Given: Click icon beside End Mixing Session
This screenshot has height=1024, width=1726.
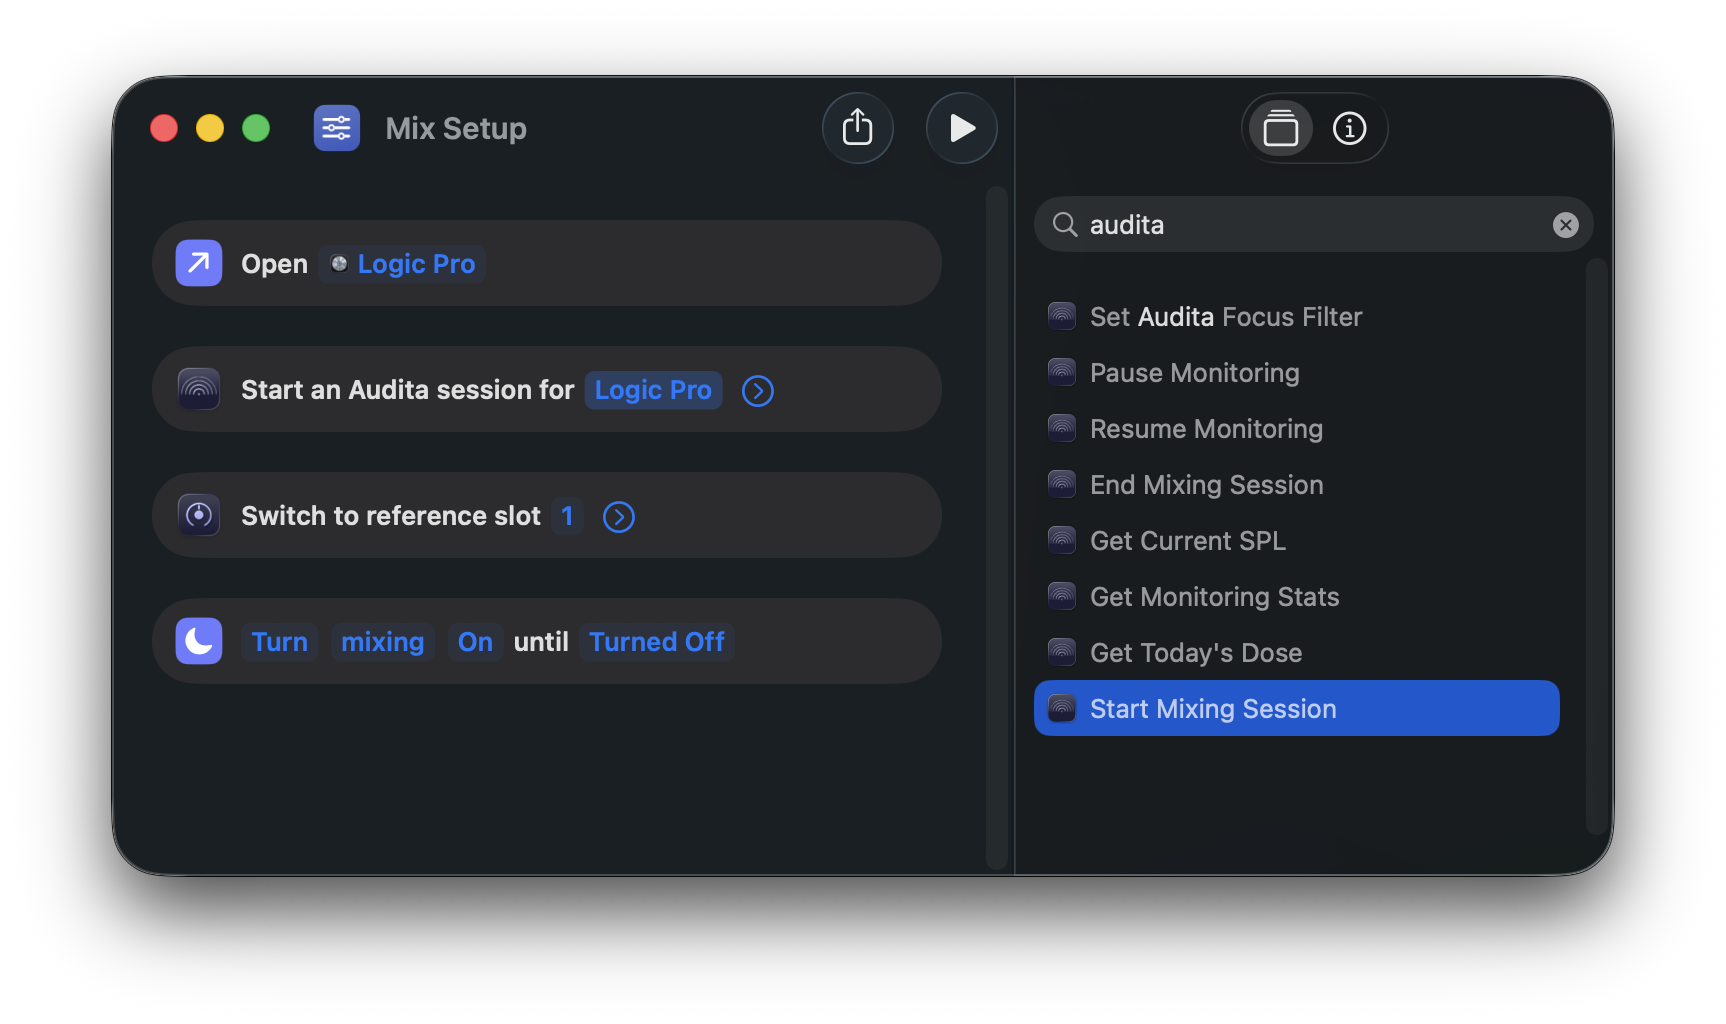Looking at the screenshot, I should point(1061,484).
